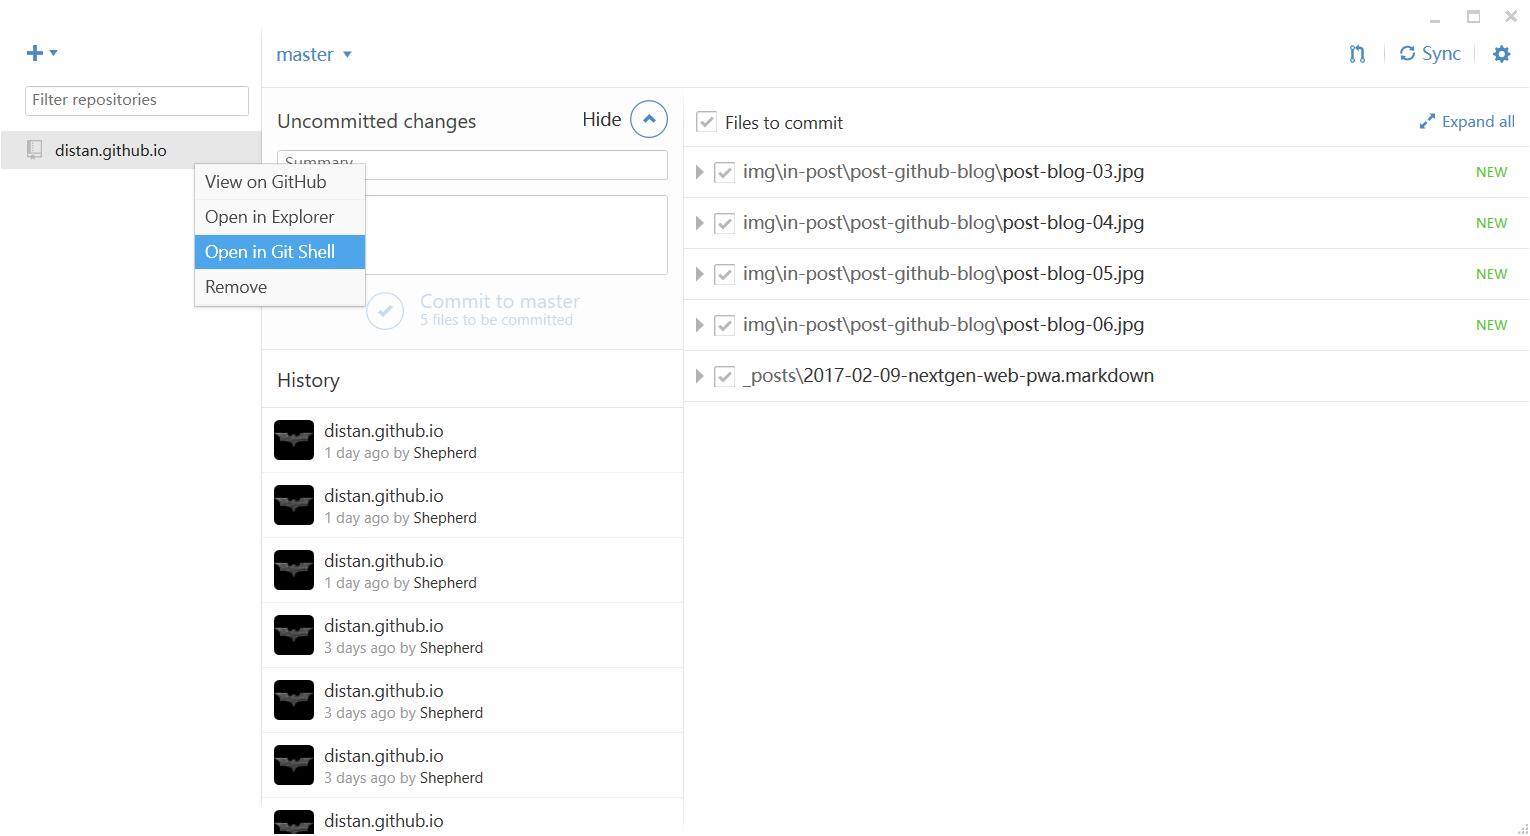Click the plus add repository icon
This screenshot has width=1530, height=836.
click(x=35, y=53)
